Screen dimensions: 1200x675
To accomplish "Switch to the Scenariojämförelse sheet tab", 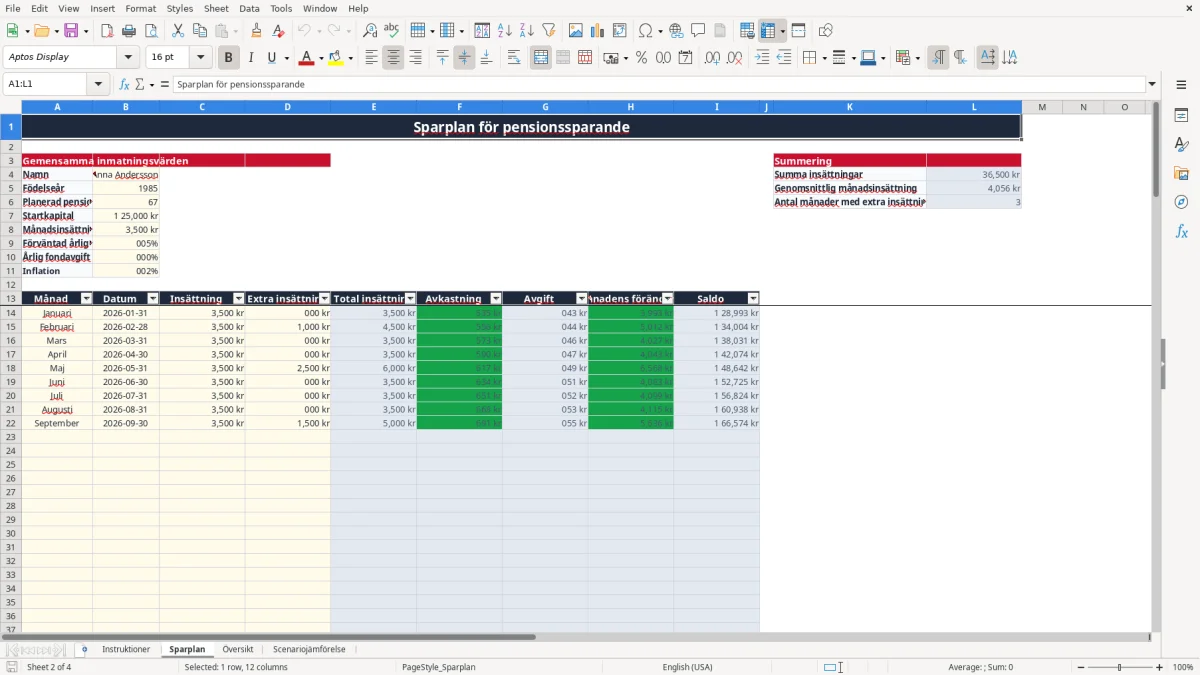I will (309, 650).
